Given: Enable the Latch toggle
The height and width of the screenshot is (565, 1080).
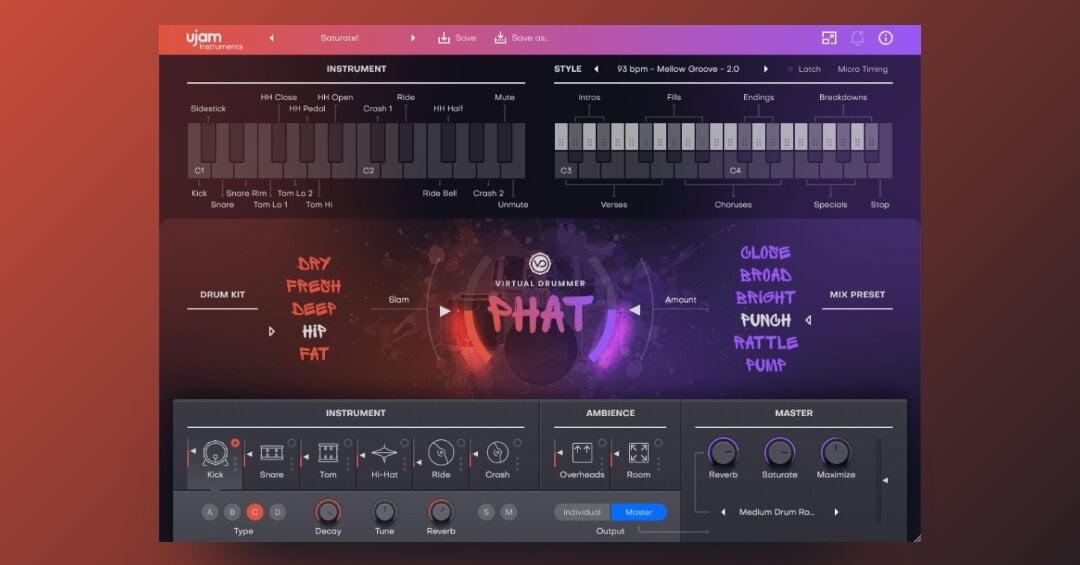Looking at the screenshot, I should pyautogui.click(x=804, y=69).
